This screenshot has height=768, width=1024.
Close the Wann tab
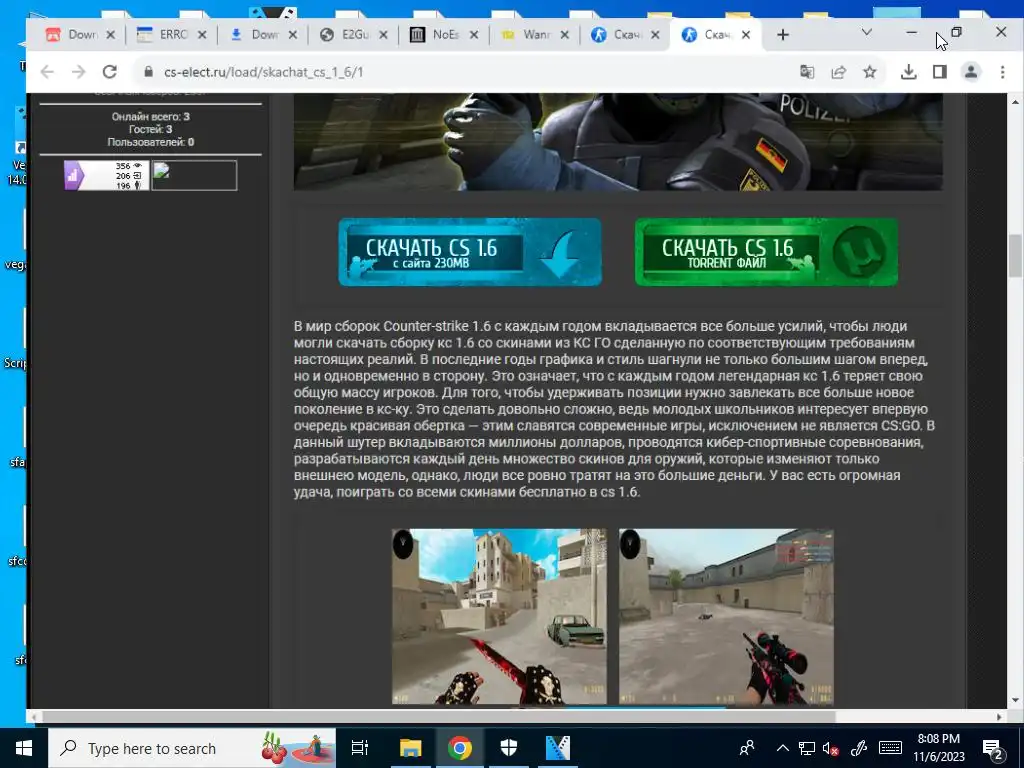(x=565, y=35)
